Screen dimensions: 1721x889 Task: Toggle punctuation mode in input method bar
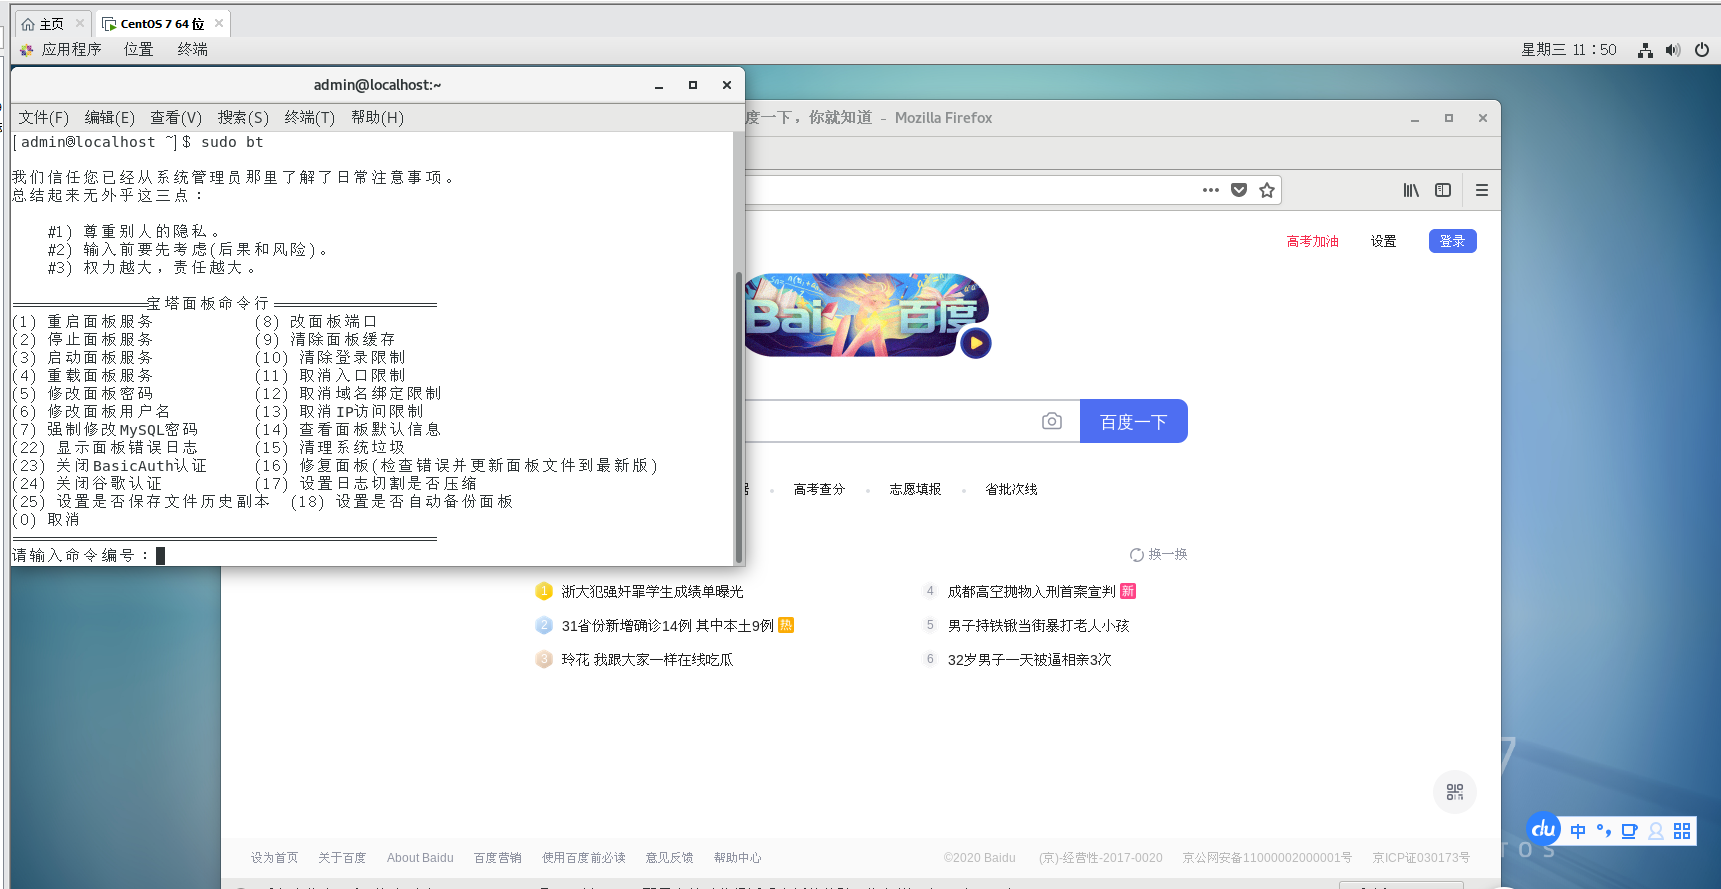pyautogui.click(x=1604, y=831)
